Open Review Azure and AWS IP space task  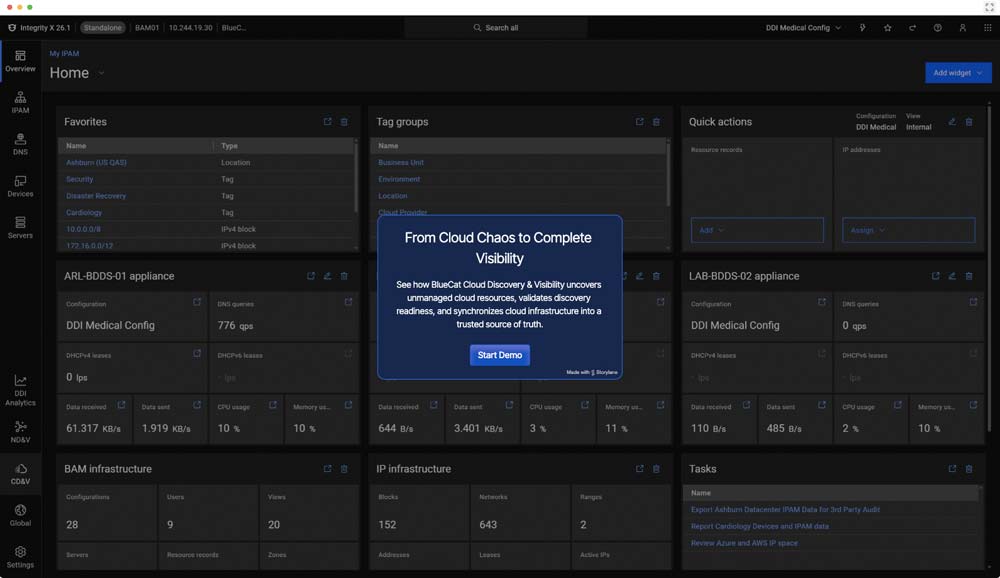tap(744, 543)
